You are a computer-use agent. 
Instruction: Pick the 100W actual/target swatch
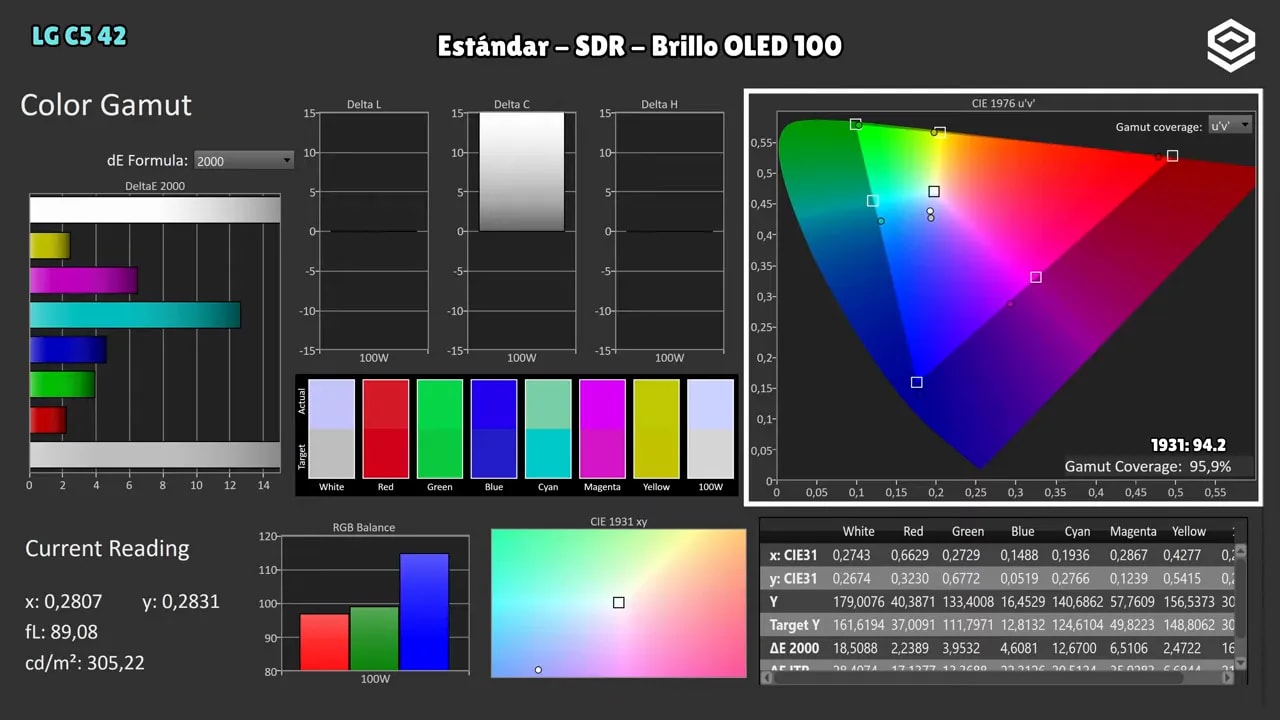point(710,429)
